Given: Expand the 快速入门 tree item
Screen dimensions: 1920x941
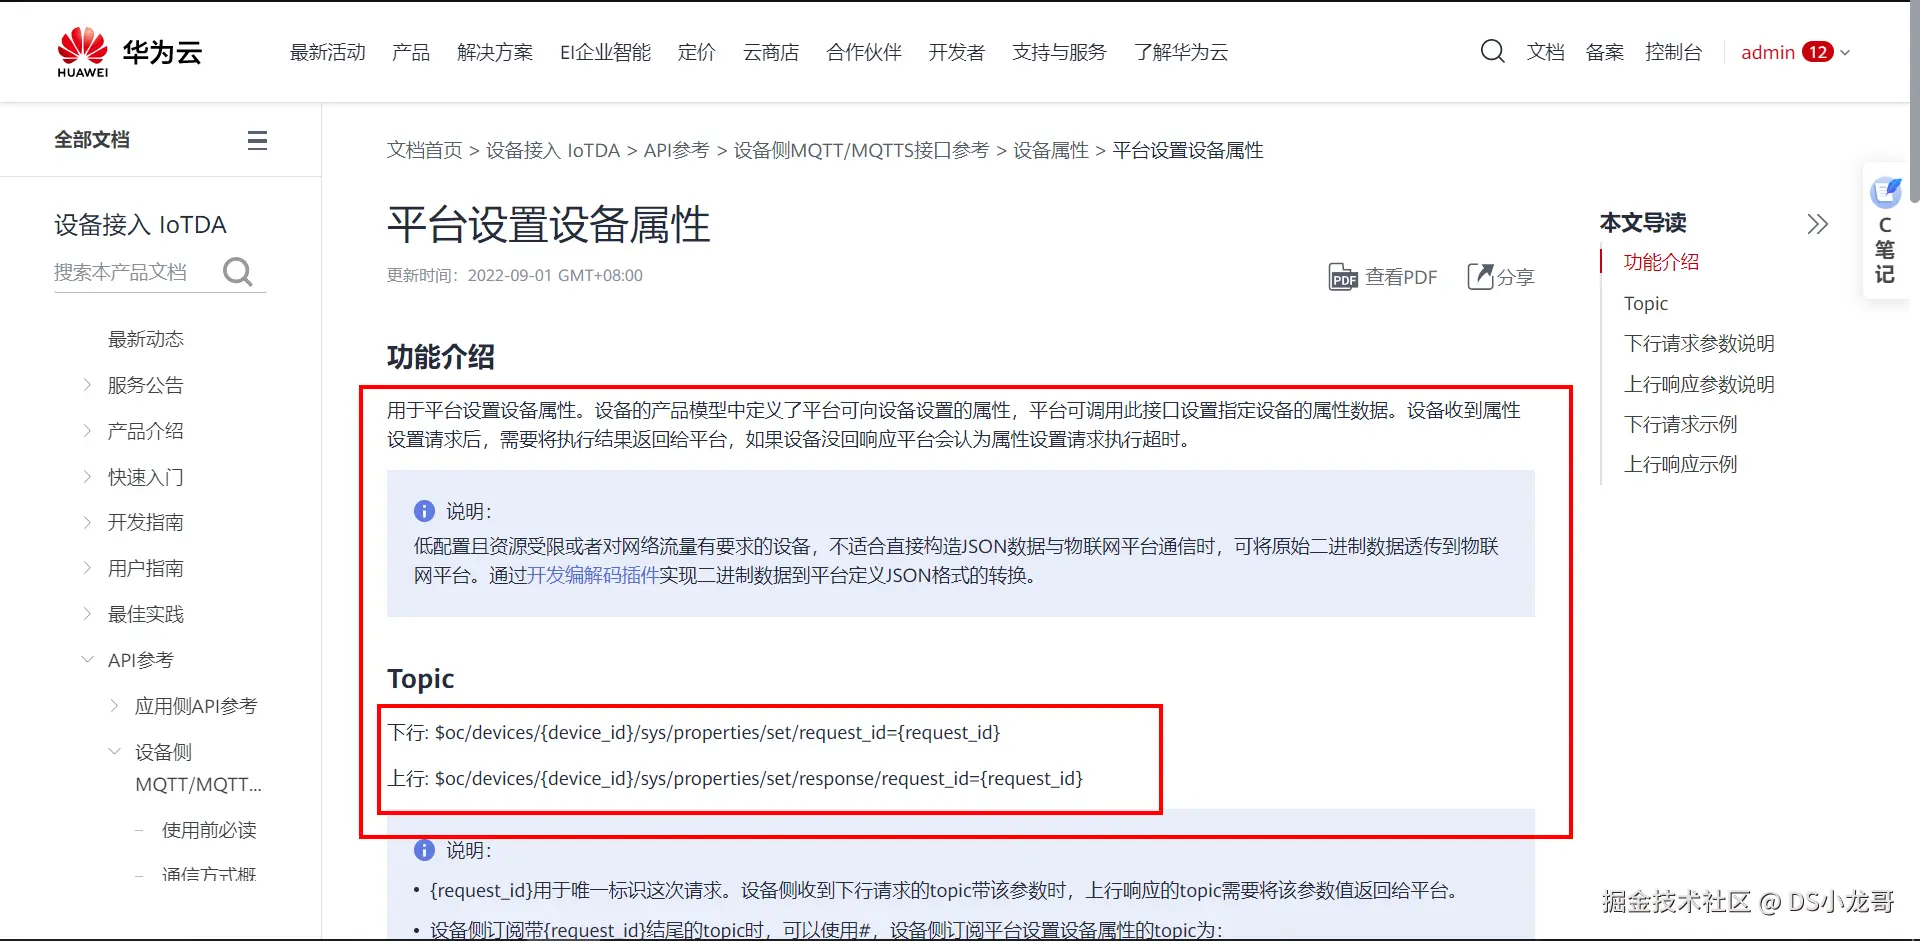Looking at the screenshot, I should coord(87,477).
